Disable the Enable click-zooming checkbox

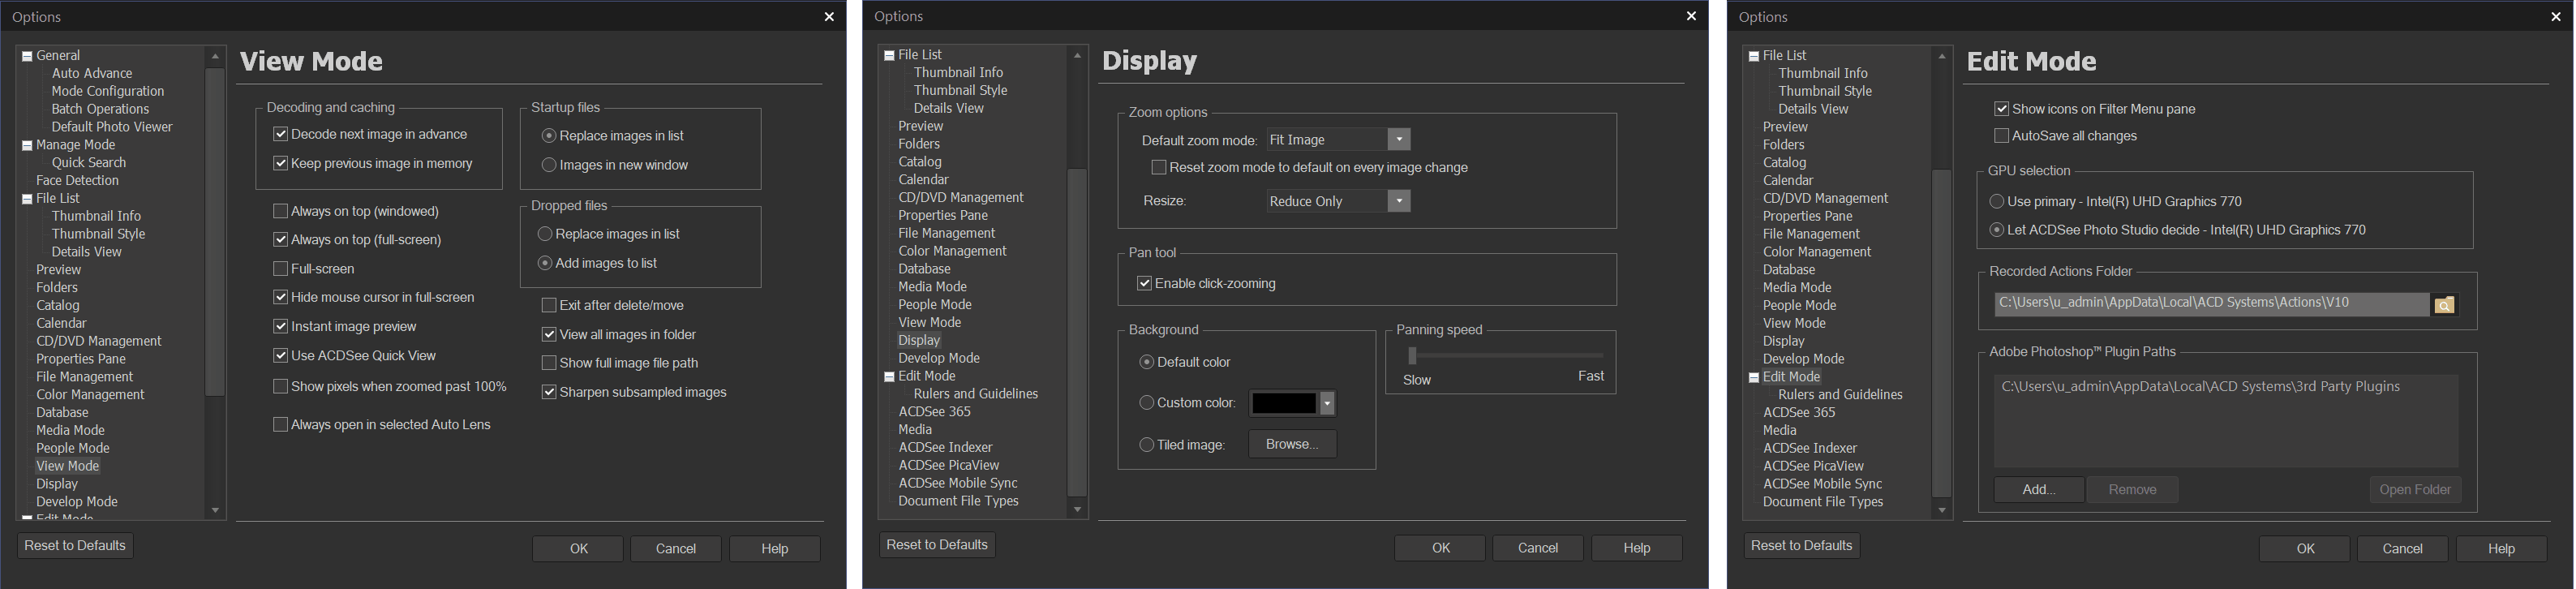(x=1145, y=284)
